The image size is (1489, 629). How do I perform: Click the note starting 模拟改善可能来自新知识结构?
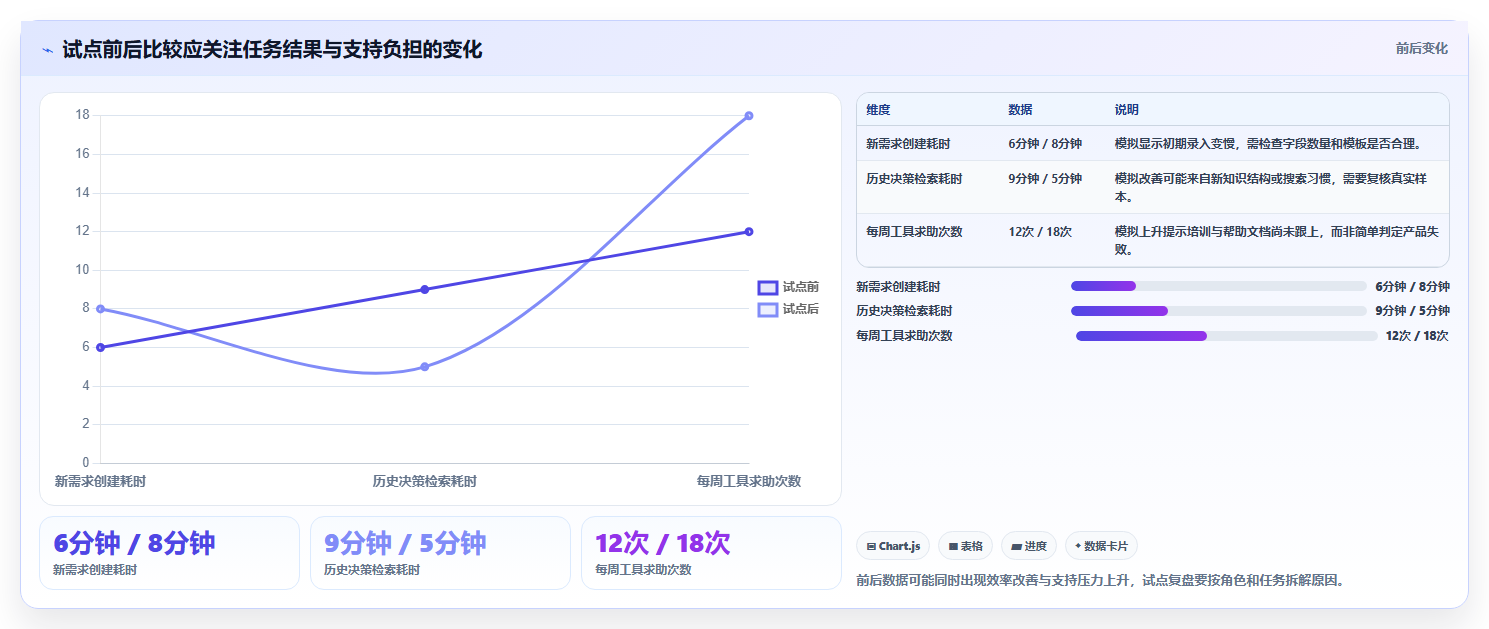point(1273,187)
